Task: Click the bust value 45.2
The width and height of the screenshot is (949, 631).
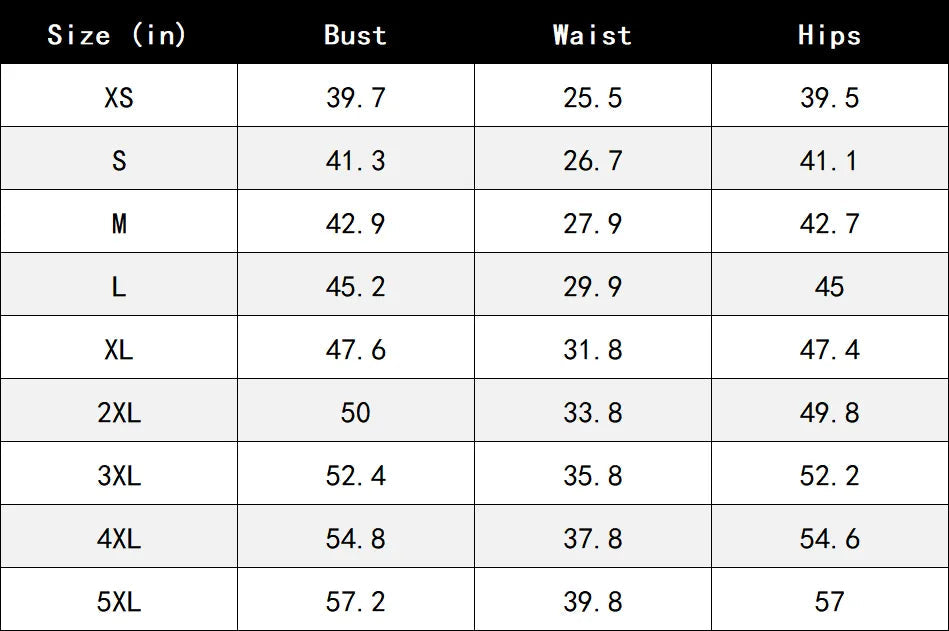Action: (355, 286)
